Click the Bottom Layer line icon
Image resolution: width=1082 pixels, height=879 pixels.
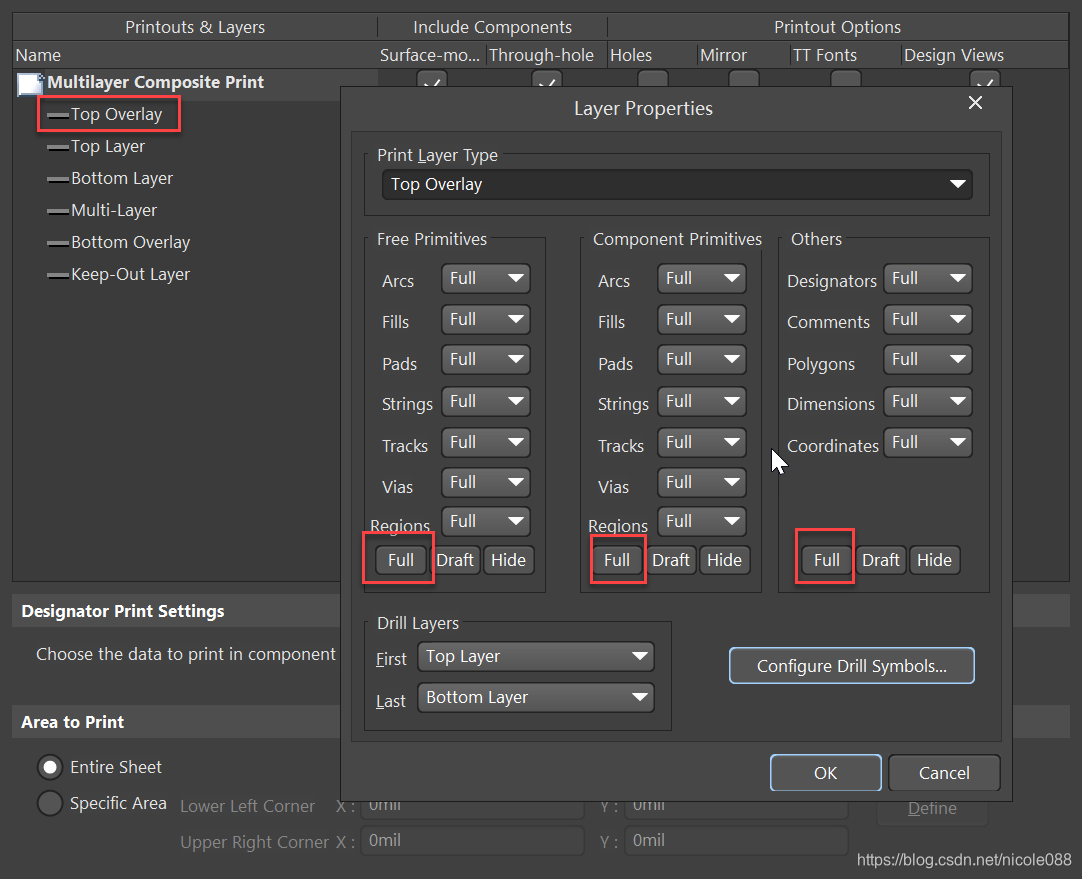(x=57, y=180)
